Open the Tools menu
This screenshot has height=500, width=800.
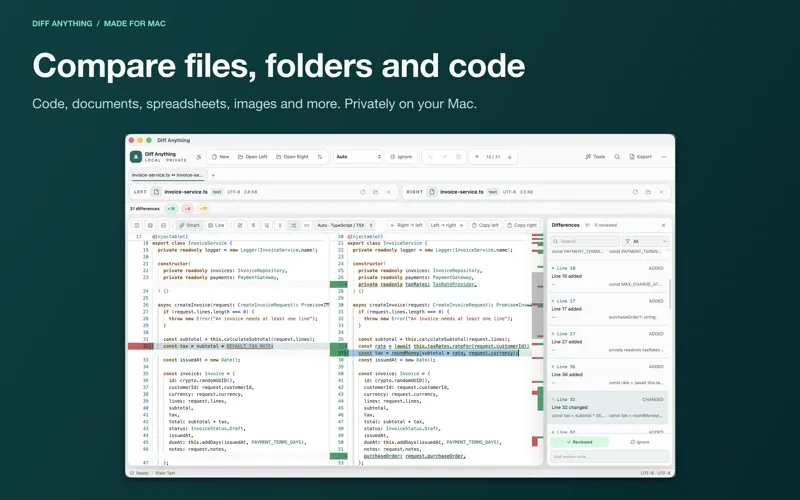click(595, 157)
